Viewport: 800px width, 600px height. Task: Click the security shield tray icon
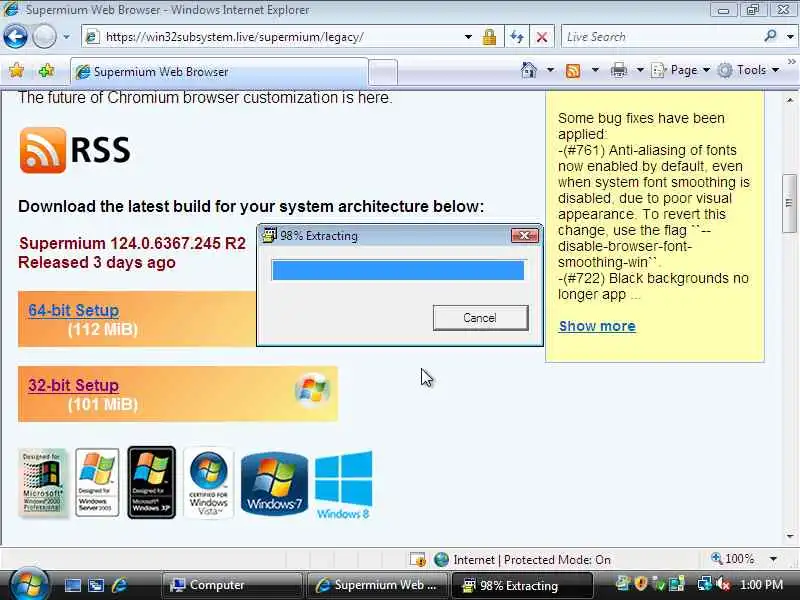641,584
